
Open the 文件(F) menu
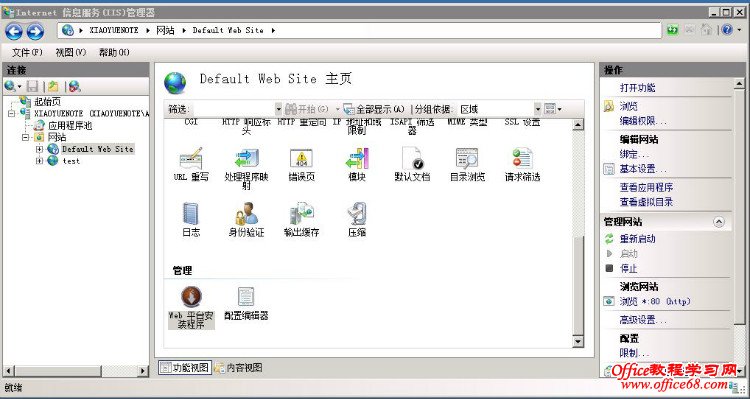point(27,53)
